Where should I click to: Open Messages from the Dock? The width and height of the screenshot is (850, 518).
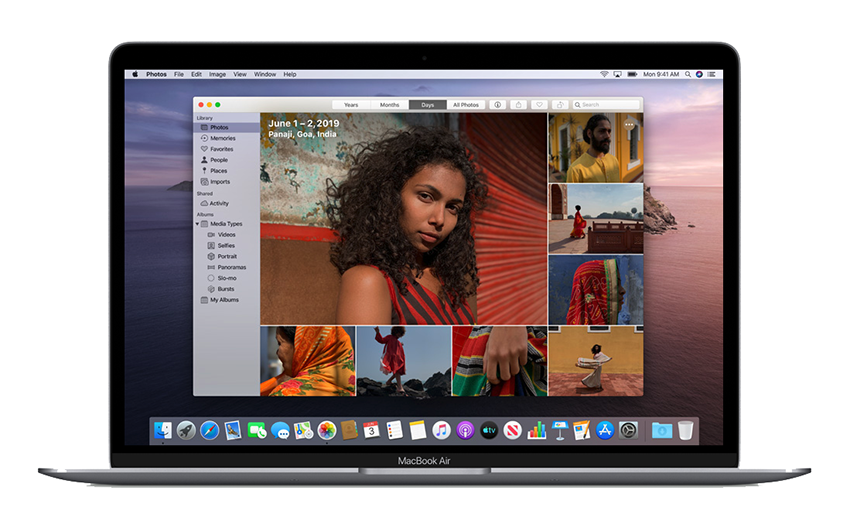280,431
